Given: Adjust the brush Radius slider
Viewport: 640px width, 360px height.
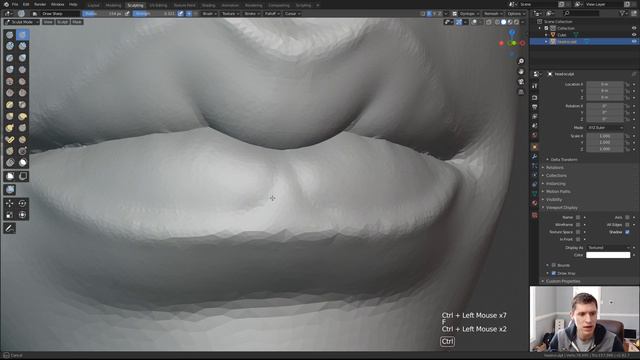Looking at the screenshot, I should [x=102, y=13].
